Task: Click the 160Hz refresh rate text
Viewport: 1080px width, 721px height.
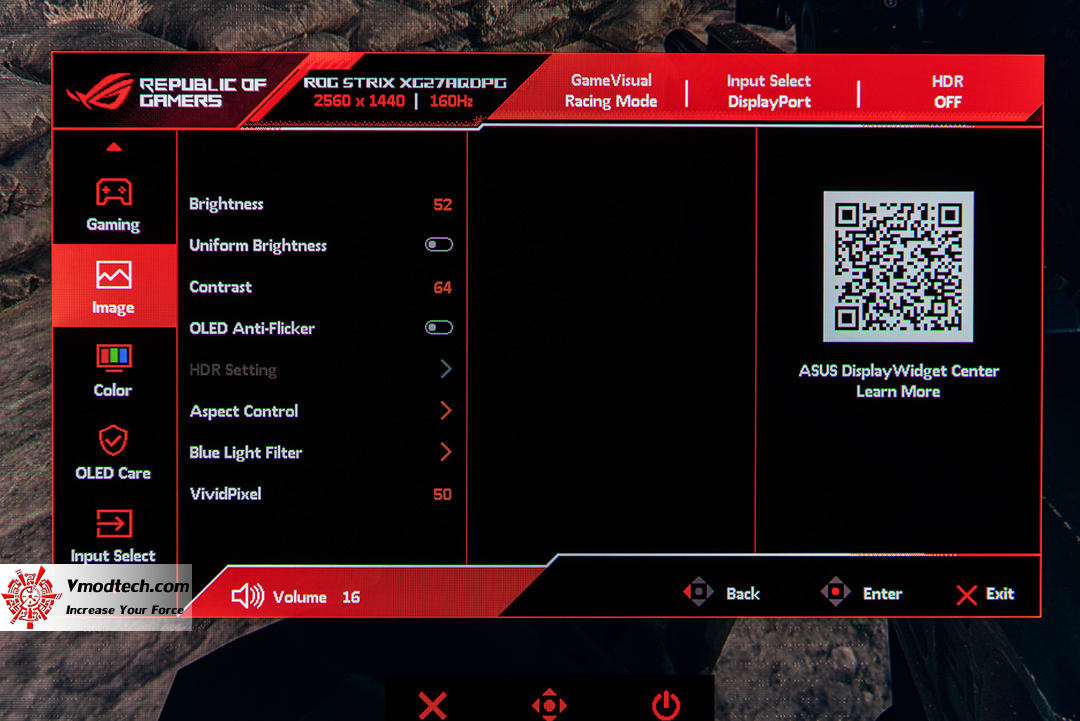Action: point(451,101)
